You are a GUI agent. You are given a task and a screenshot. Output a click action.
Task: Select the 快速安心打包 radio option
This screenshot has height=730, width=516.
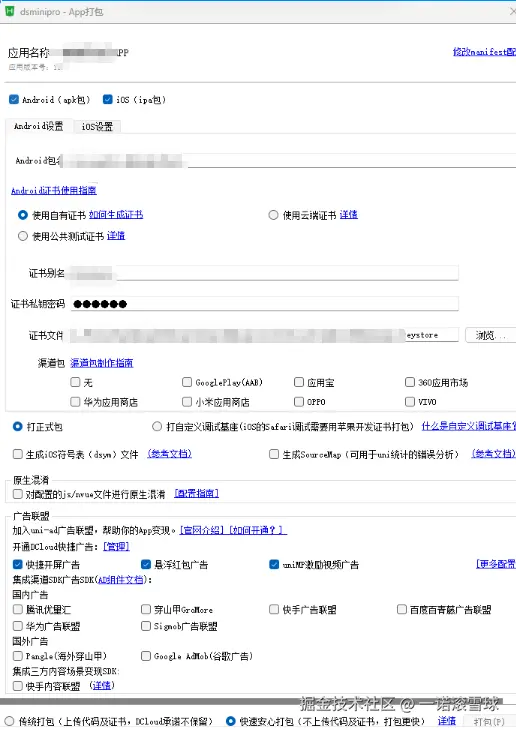[x=230, y=721]
